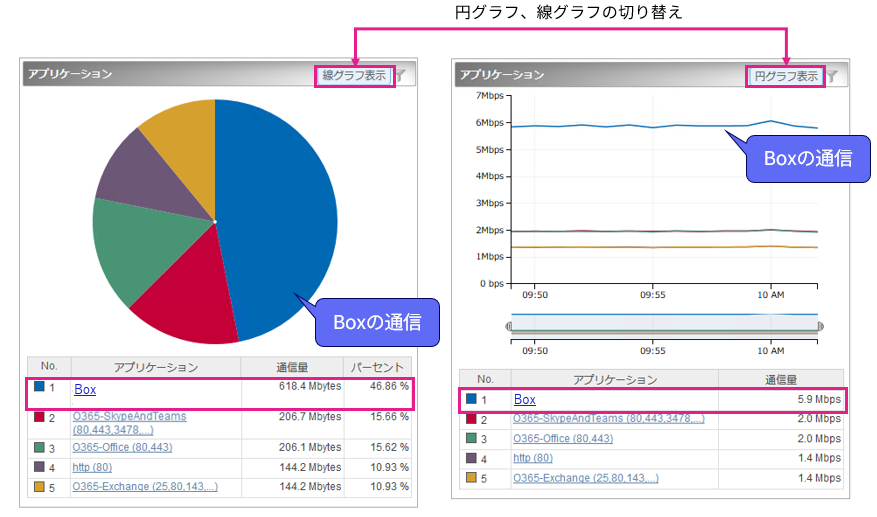Click the 線グラフ表示 button
This screenshot has width=877, height=517.
click(354, 75)
